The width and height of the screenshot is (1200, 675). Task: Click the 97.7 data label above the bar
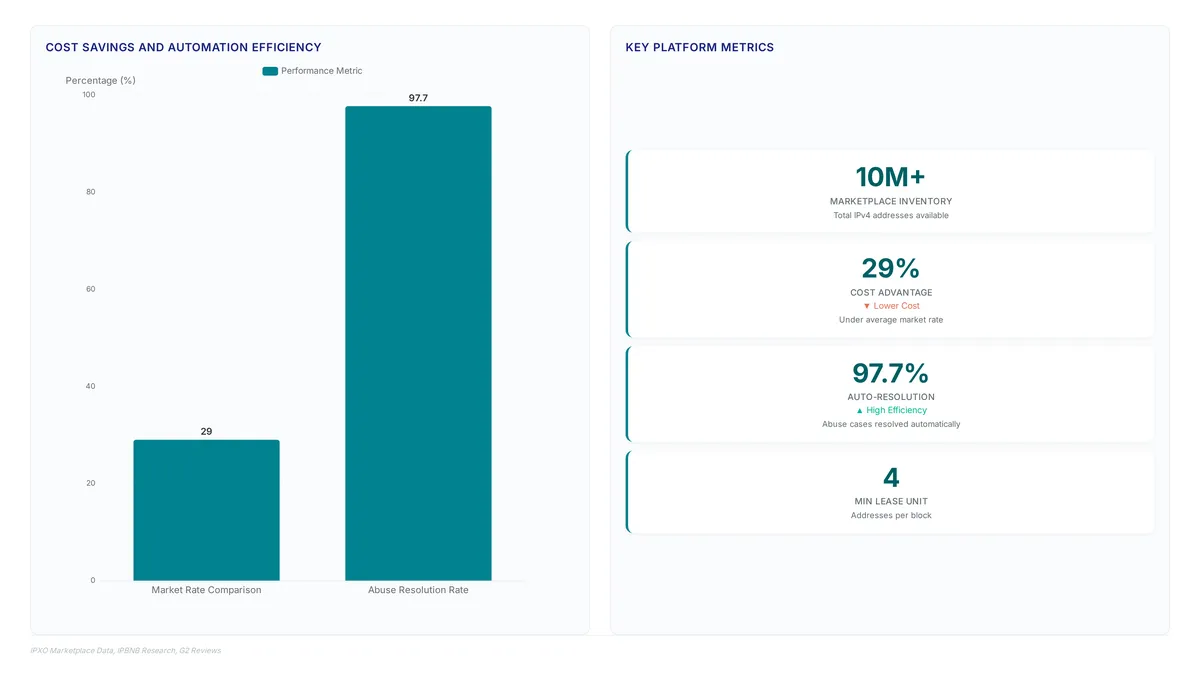pos(418,98)
